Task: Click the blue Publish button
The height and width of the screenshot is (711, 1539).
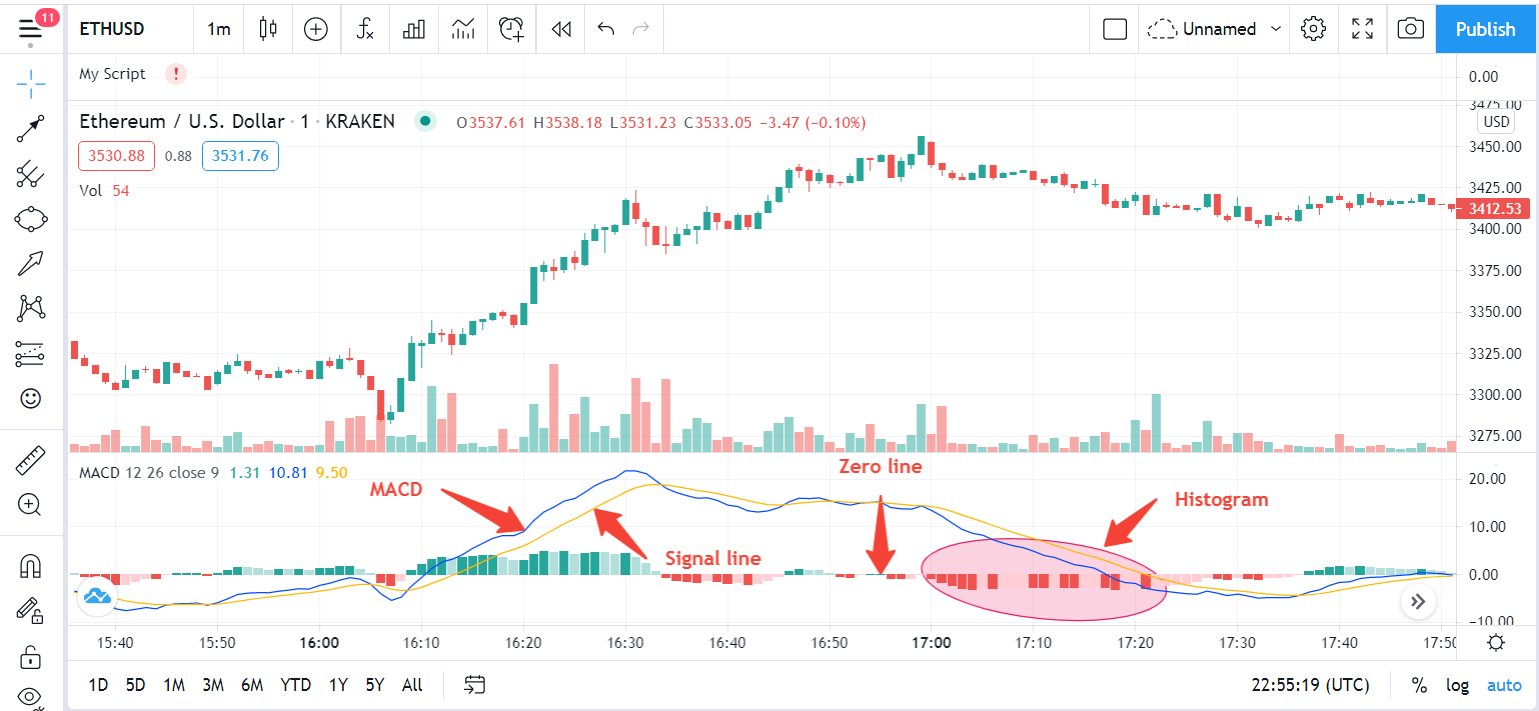Action: [1486, 29]
